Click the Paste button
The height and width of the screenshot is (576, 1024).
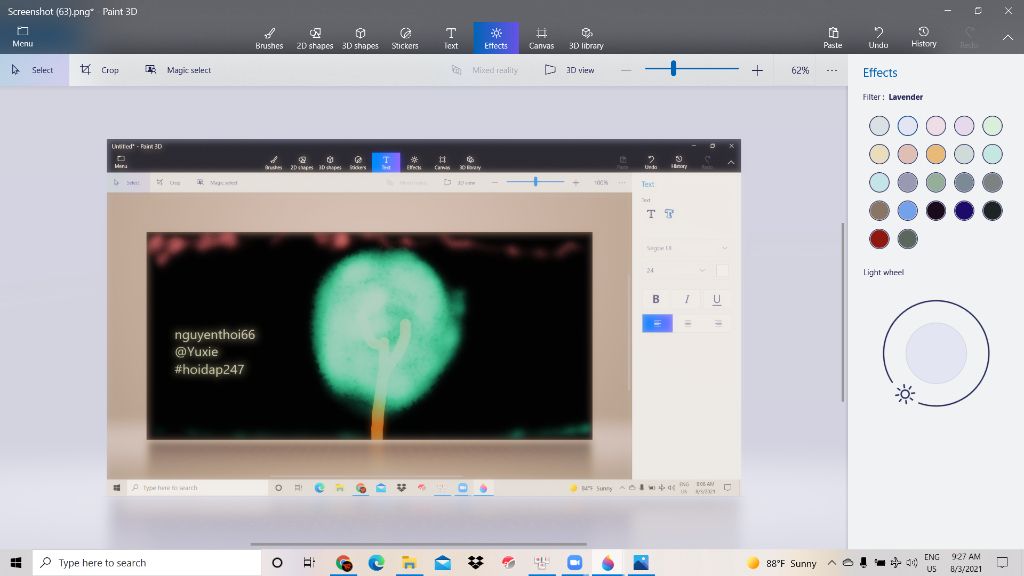coord(833,38)
